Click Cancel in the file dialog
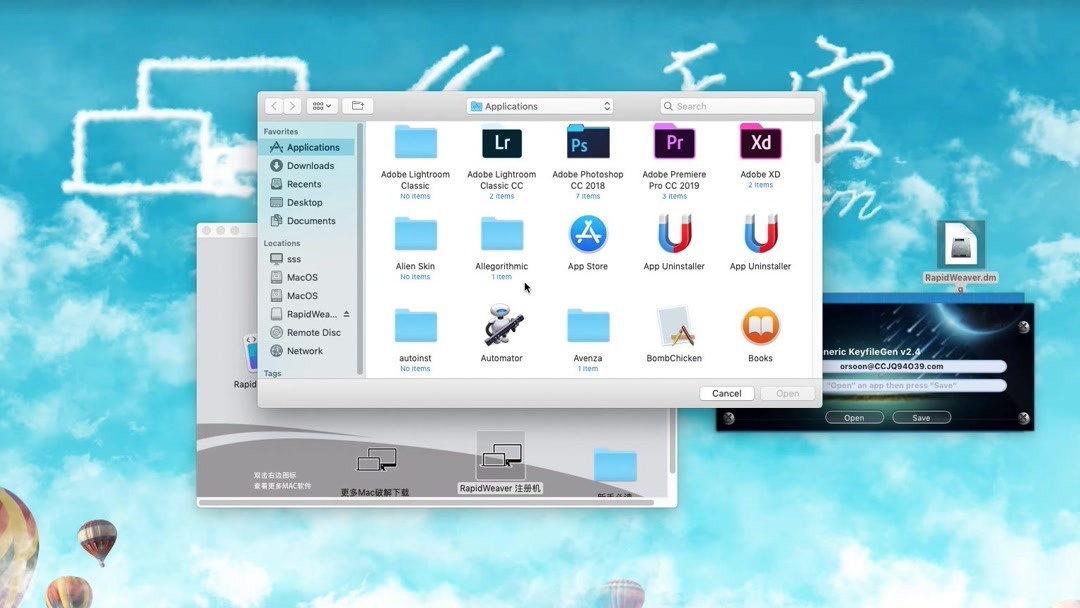Viewport: 1080px width, 608px height. click(x=726, y=393)
